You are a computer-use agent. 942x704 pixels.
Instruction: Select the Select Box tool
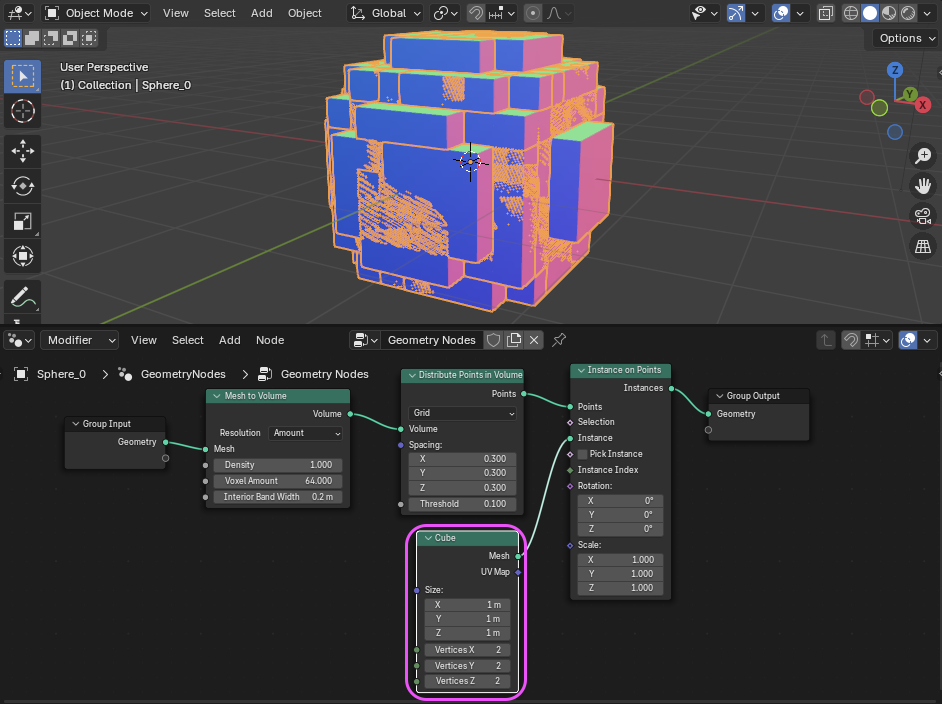tap(22, 76)
